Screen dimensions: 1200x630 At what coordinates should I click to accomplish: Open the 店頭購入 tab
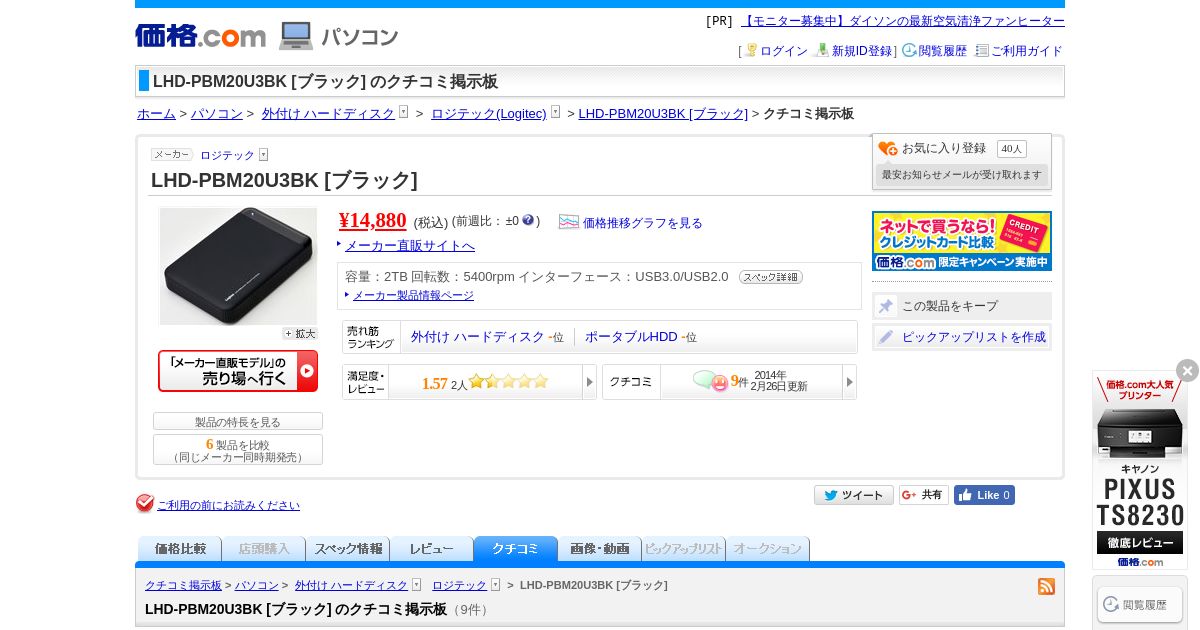(x=264, y=549)
